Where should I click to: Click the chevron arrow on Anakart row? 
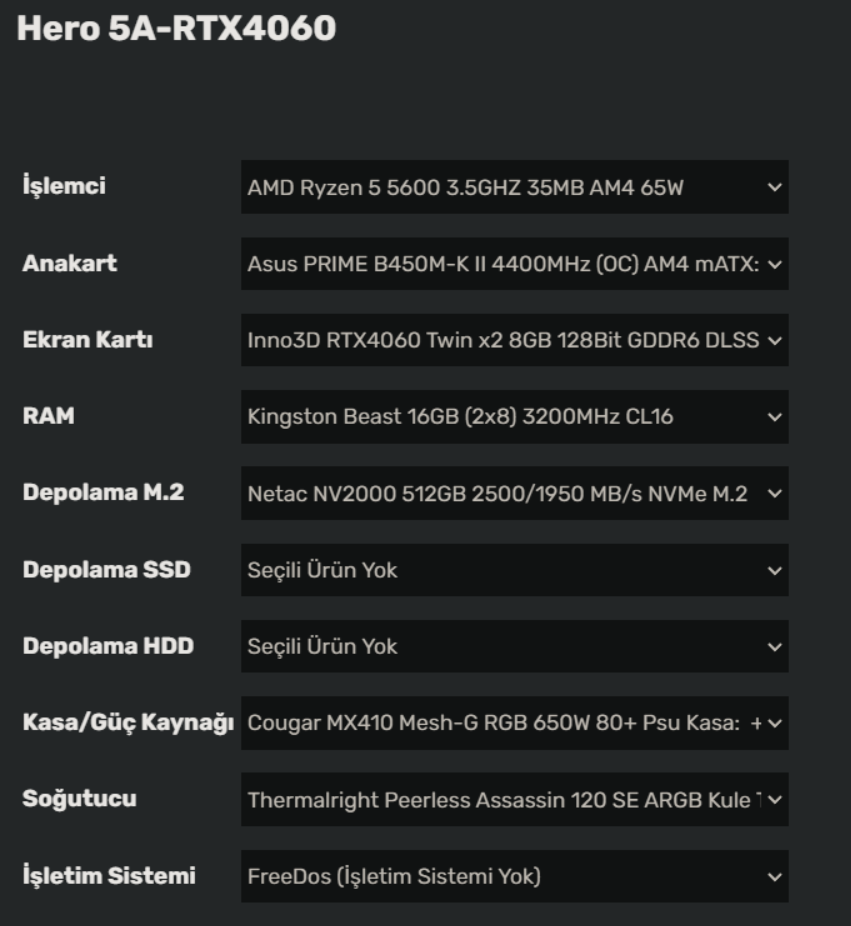point(775,264)
